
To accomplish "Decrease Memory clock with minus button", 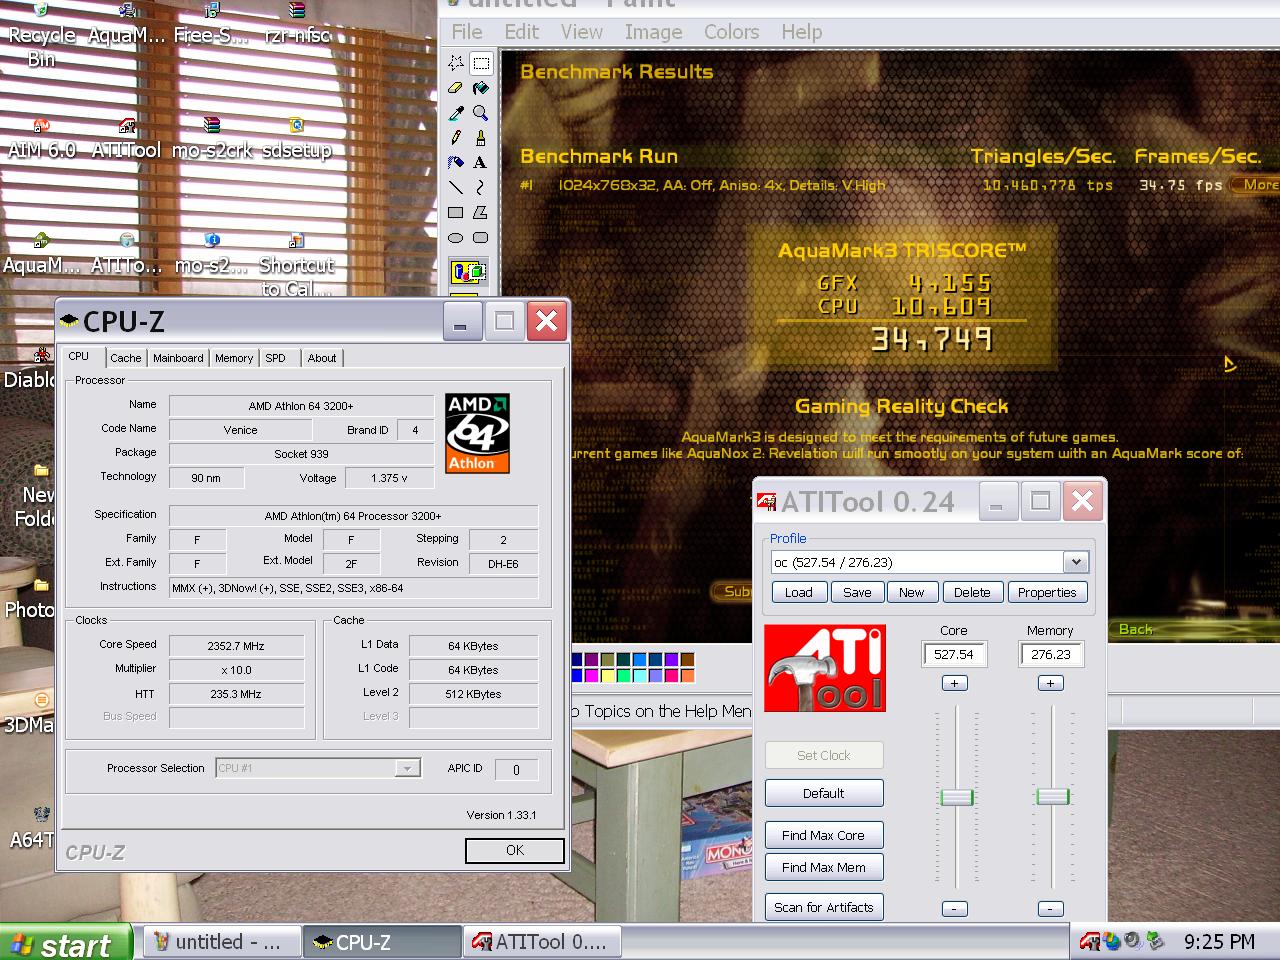I will 1050,908.
